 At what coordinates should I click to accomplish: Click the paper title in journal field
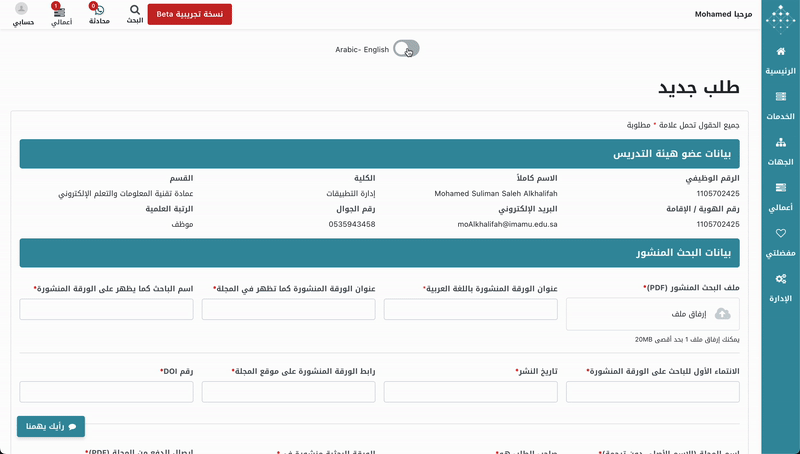tap(288, 309)
